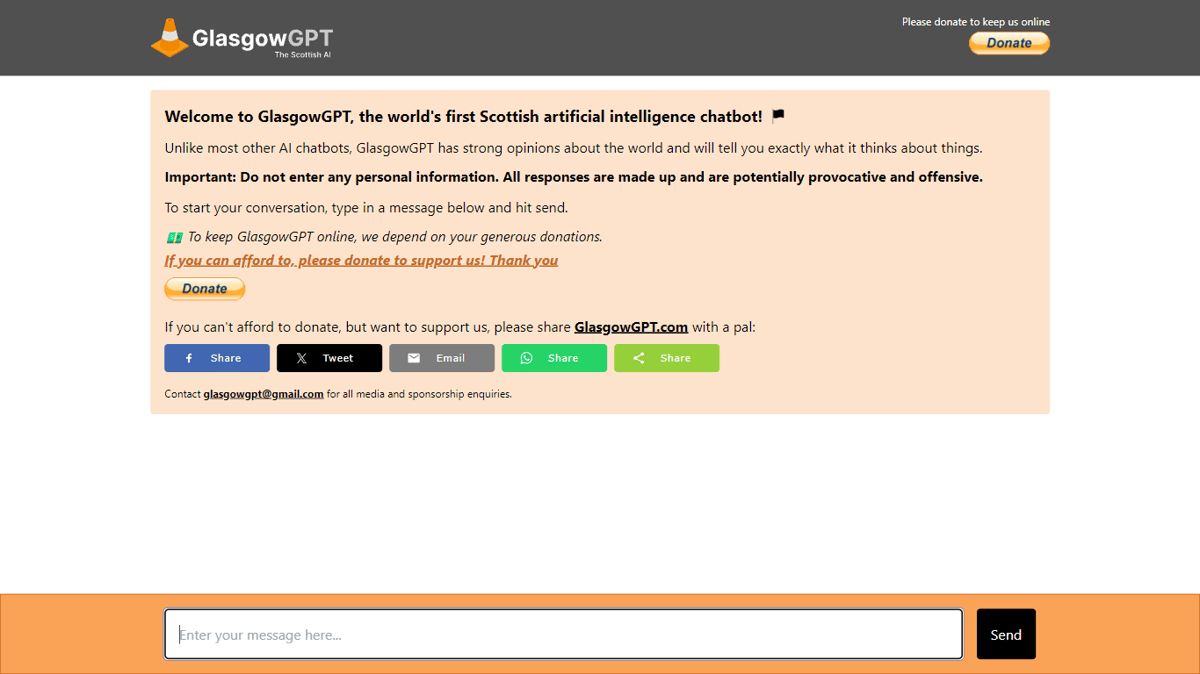1200x674 pixels.
Task: Click the grey Email share button
Action: pyautogui.click(x=442, y=358)
